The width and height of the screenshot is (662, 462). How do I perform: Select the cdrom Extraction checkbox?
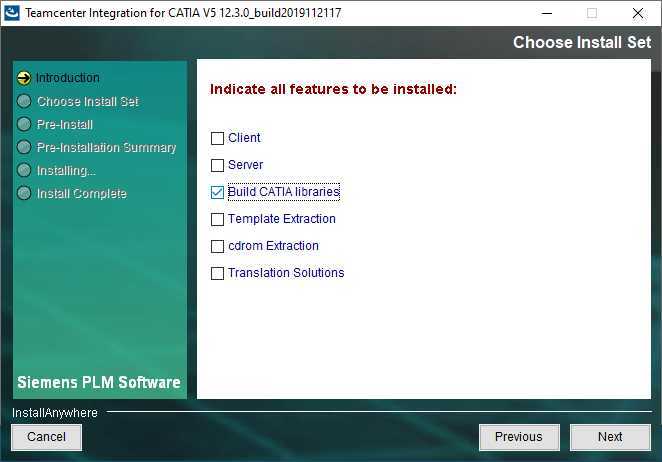pos(217,246)
